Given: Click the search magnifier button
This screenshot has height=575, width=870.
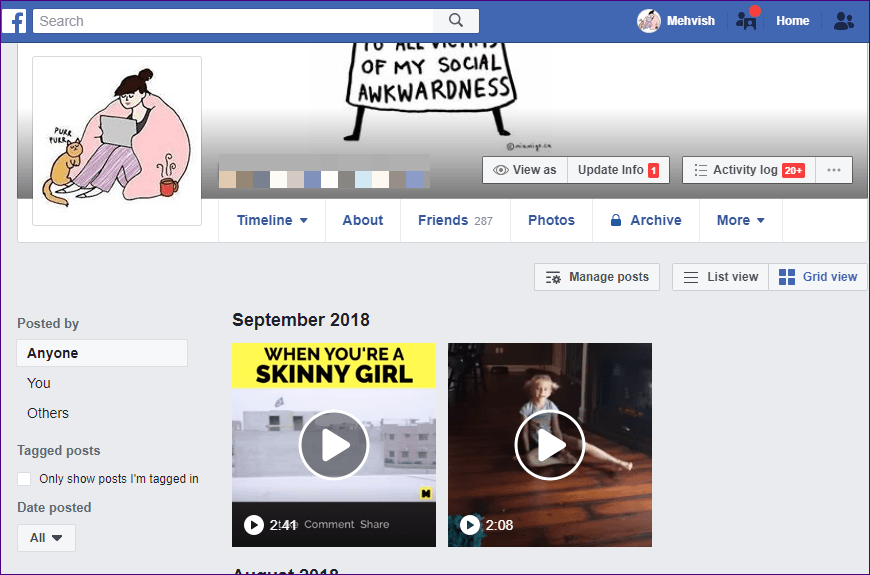Looking at the screenshot, I should point(456,21).
